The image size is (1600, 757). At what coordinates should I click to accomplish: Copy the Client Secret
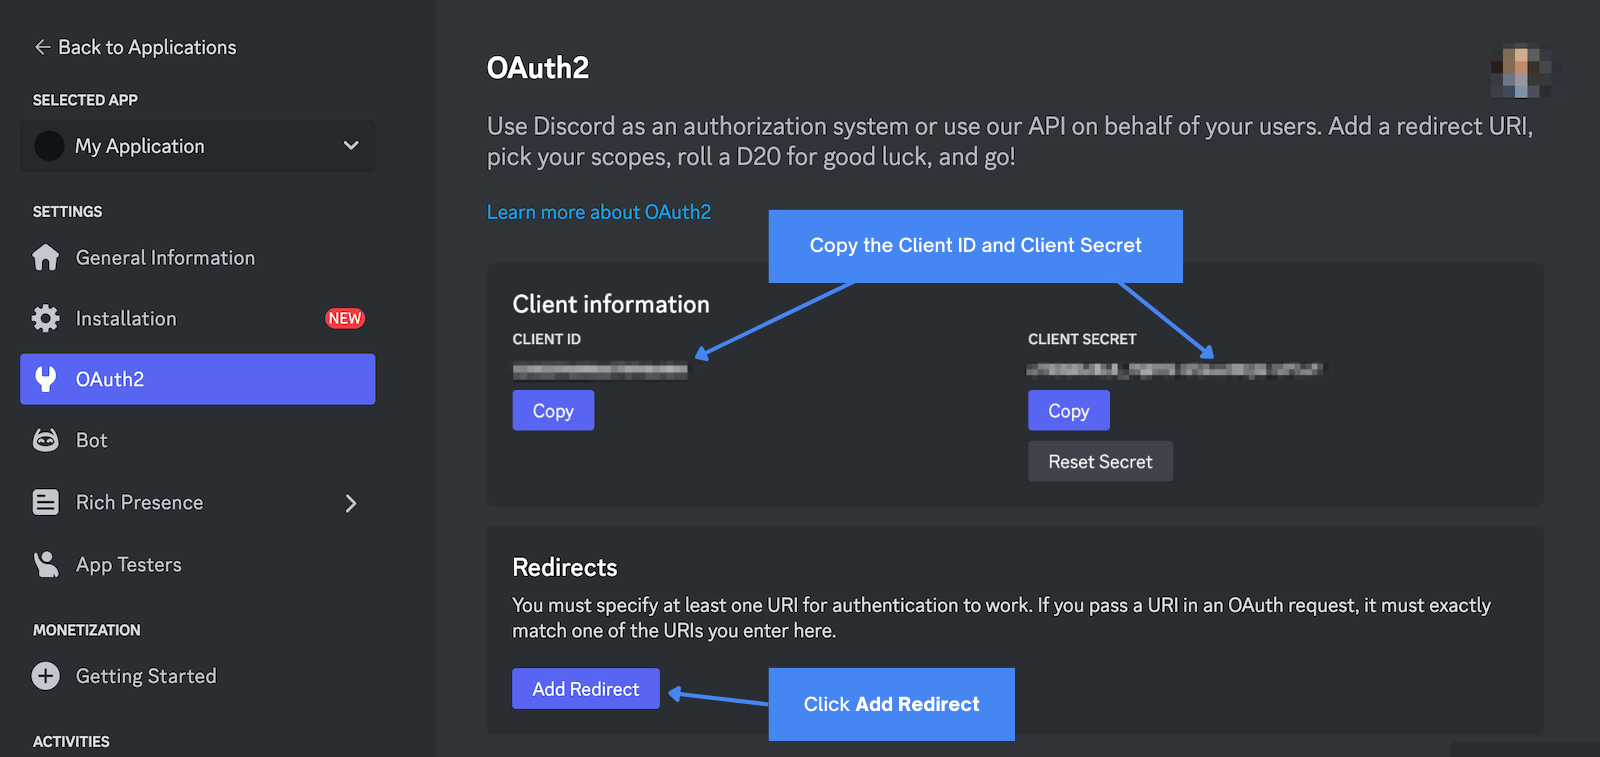pos(1068,410)
